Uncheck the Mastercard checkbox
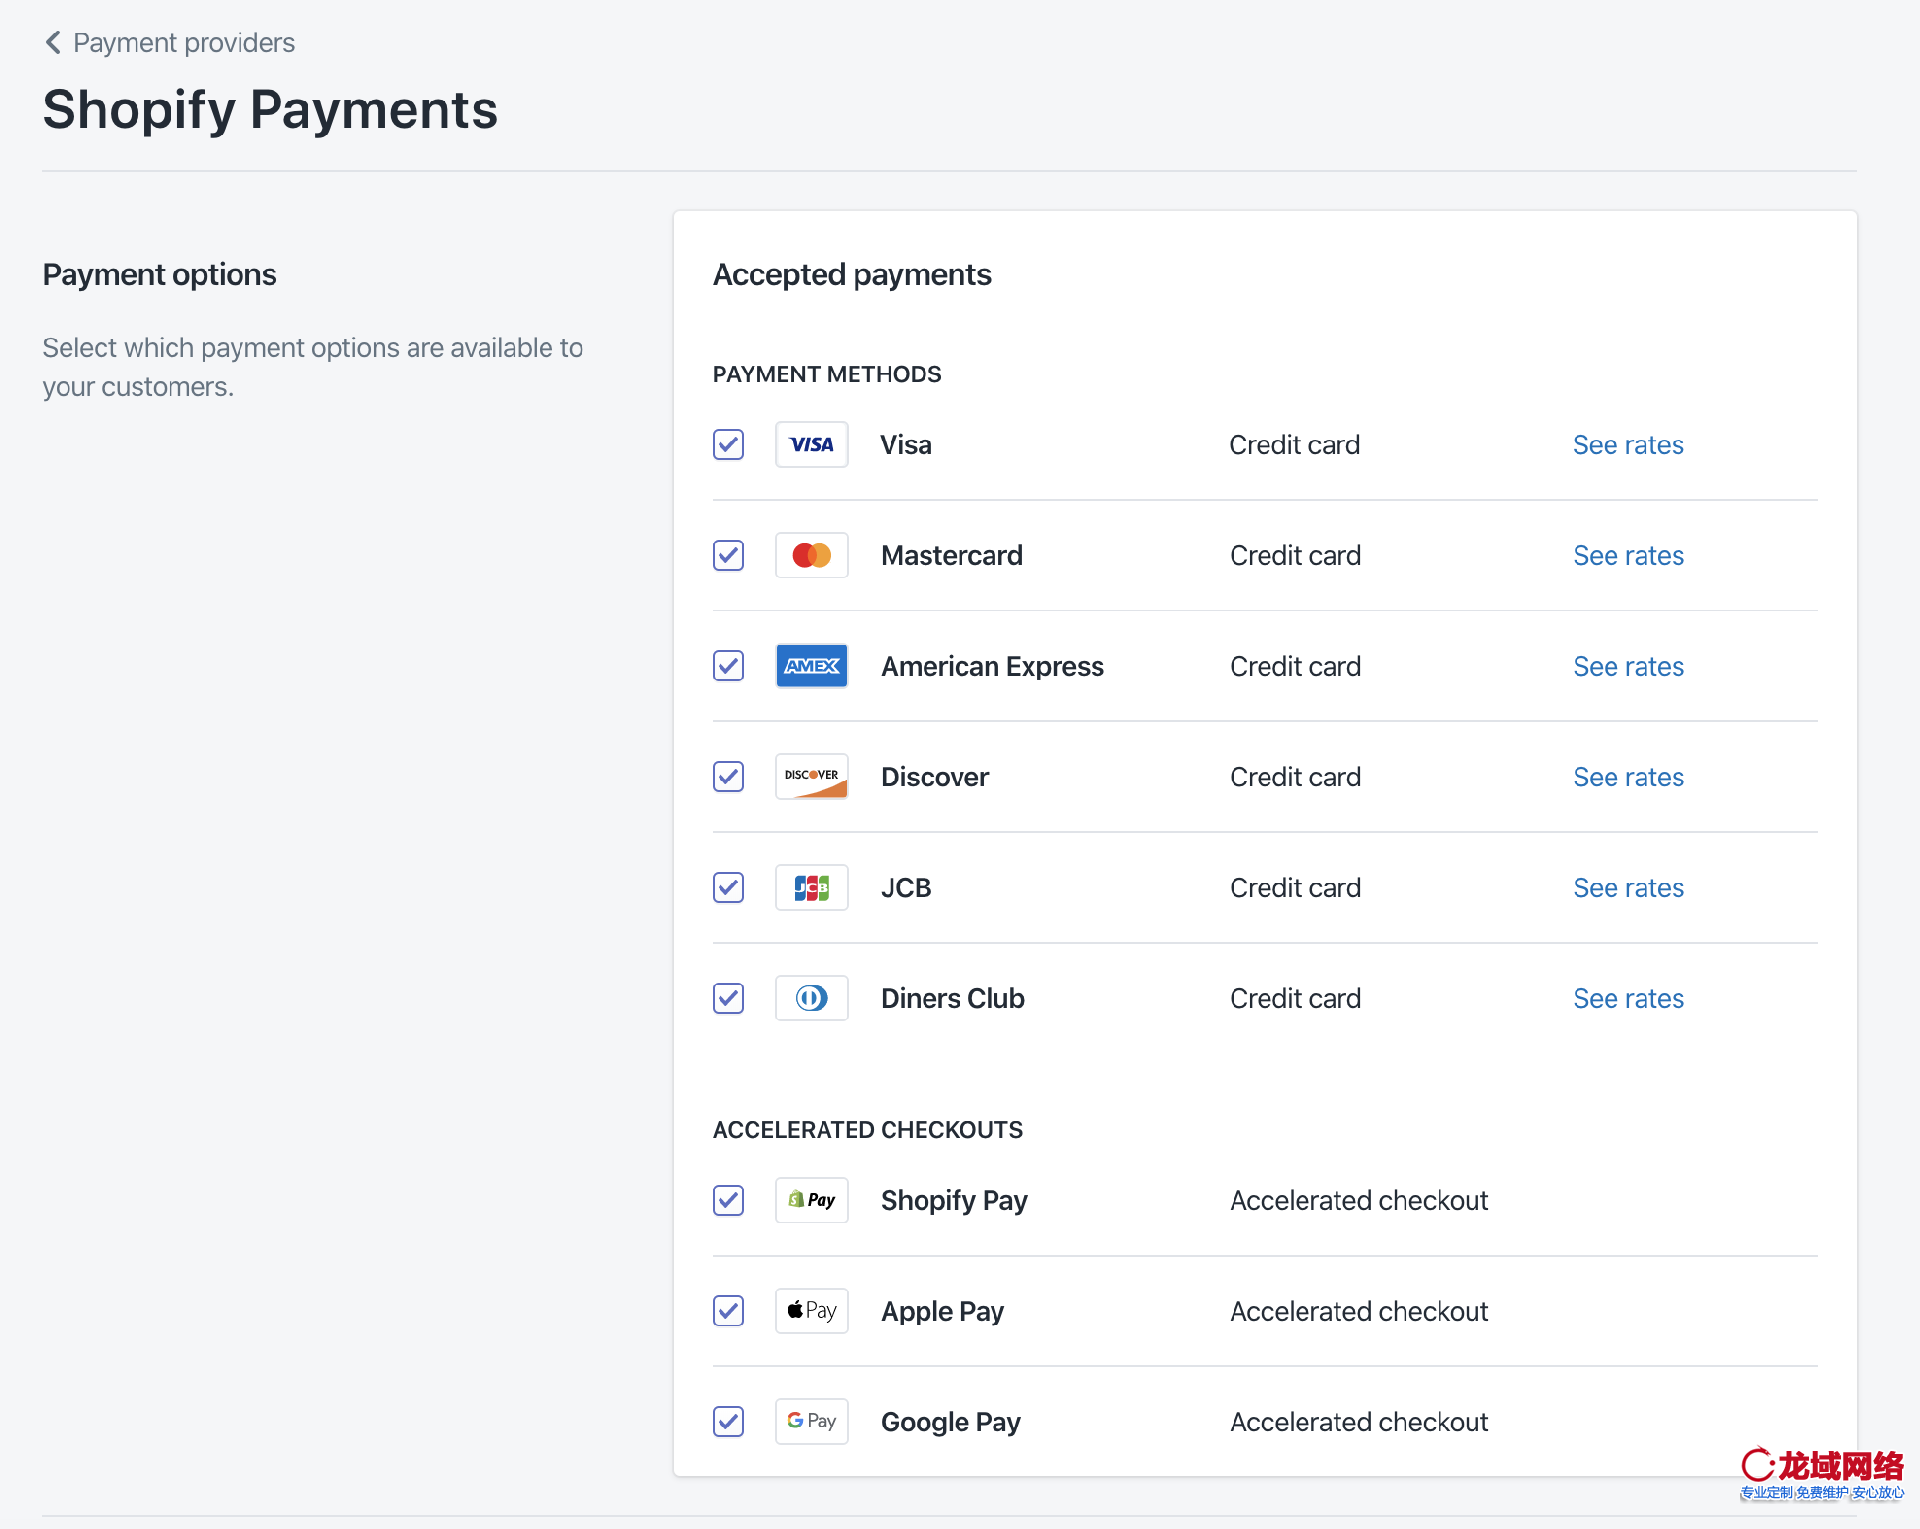 [x=728, y=555]
